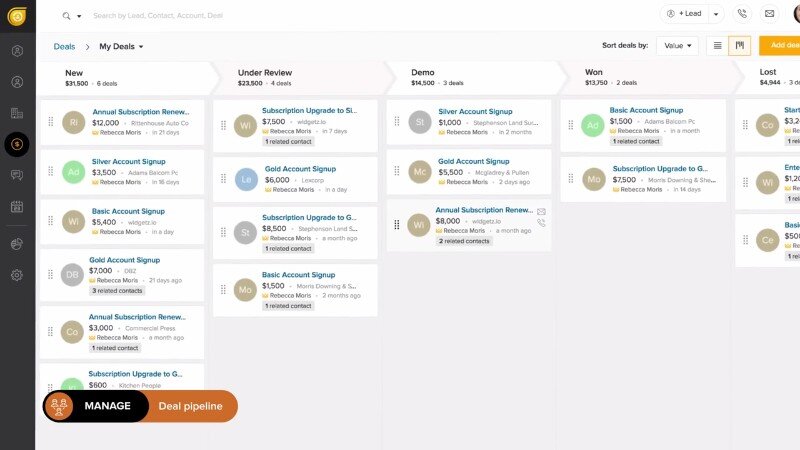Click the Deals breadcrumb link
This screenshot has height=450, width=800.
click(64, 47)
